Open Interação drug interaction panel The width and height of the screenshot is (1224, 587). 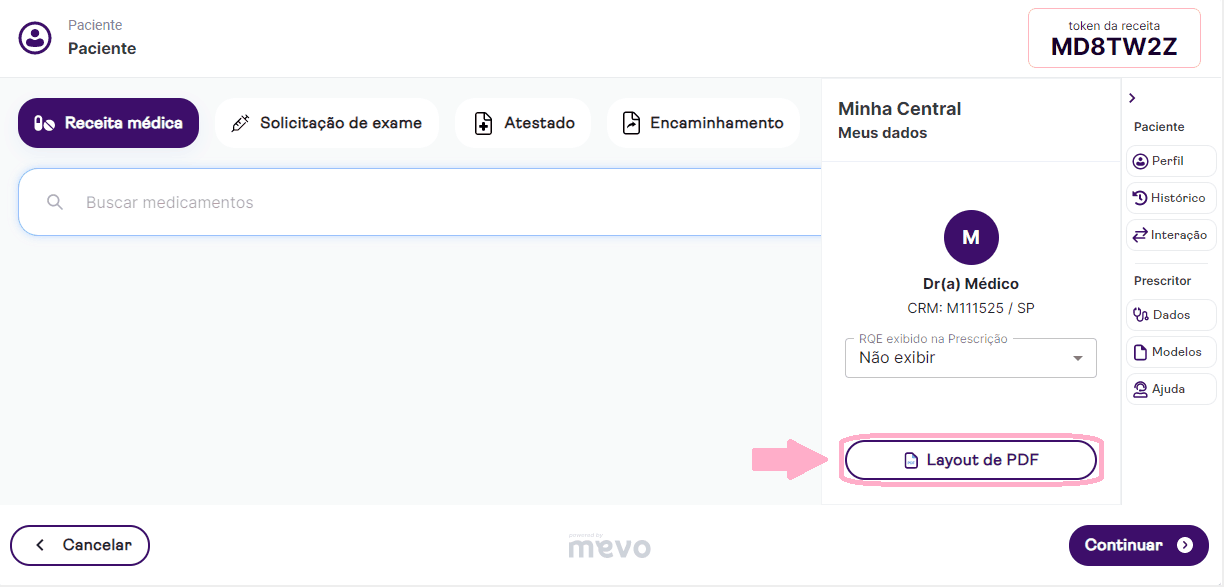[1171, 235]
